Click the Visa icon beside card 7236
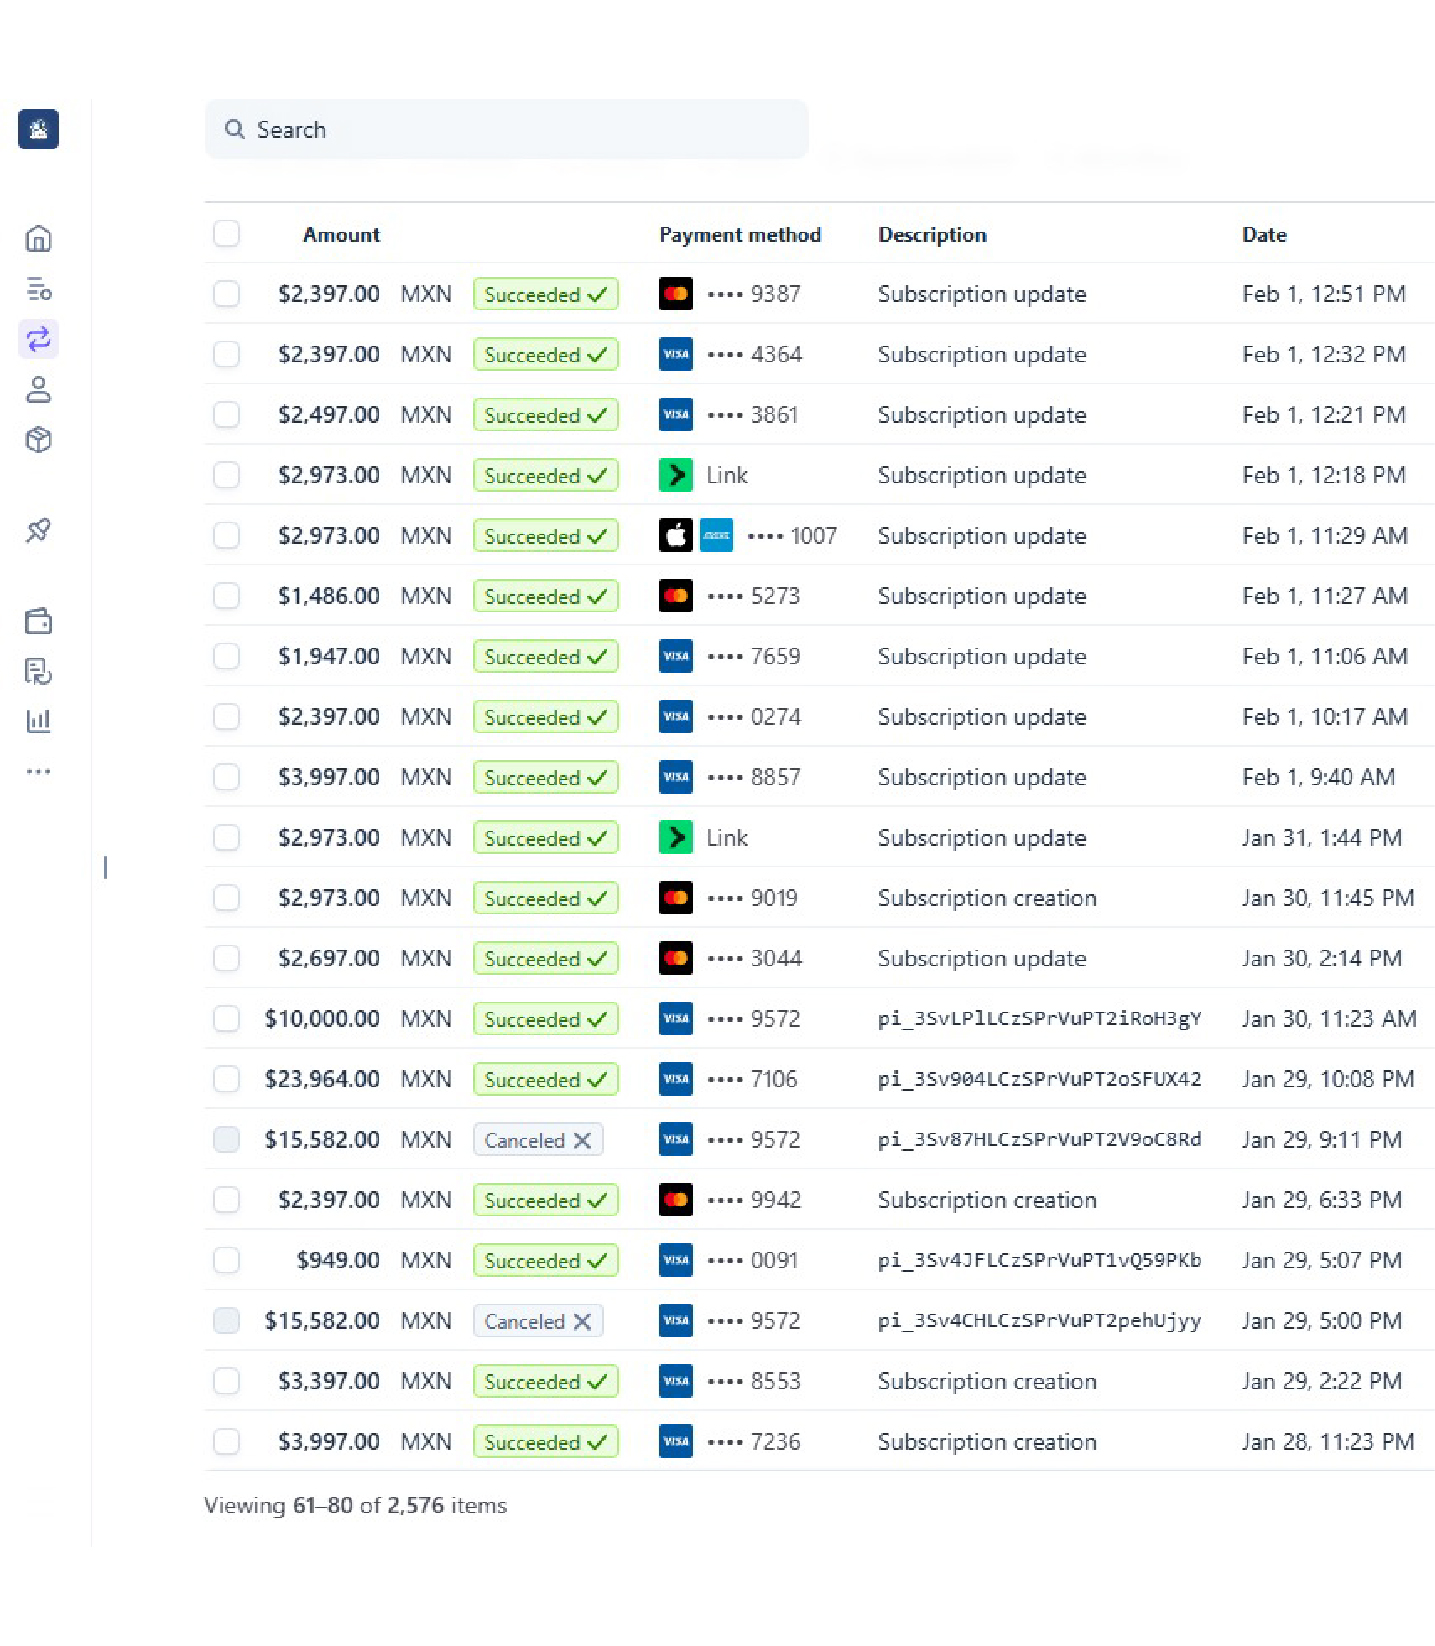Viewport: 1435px width, 1646px height. click(676, 1441)
